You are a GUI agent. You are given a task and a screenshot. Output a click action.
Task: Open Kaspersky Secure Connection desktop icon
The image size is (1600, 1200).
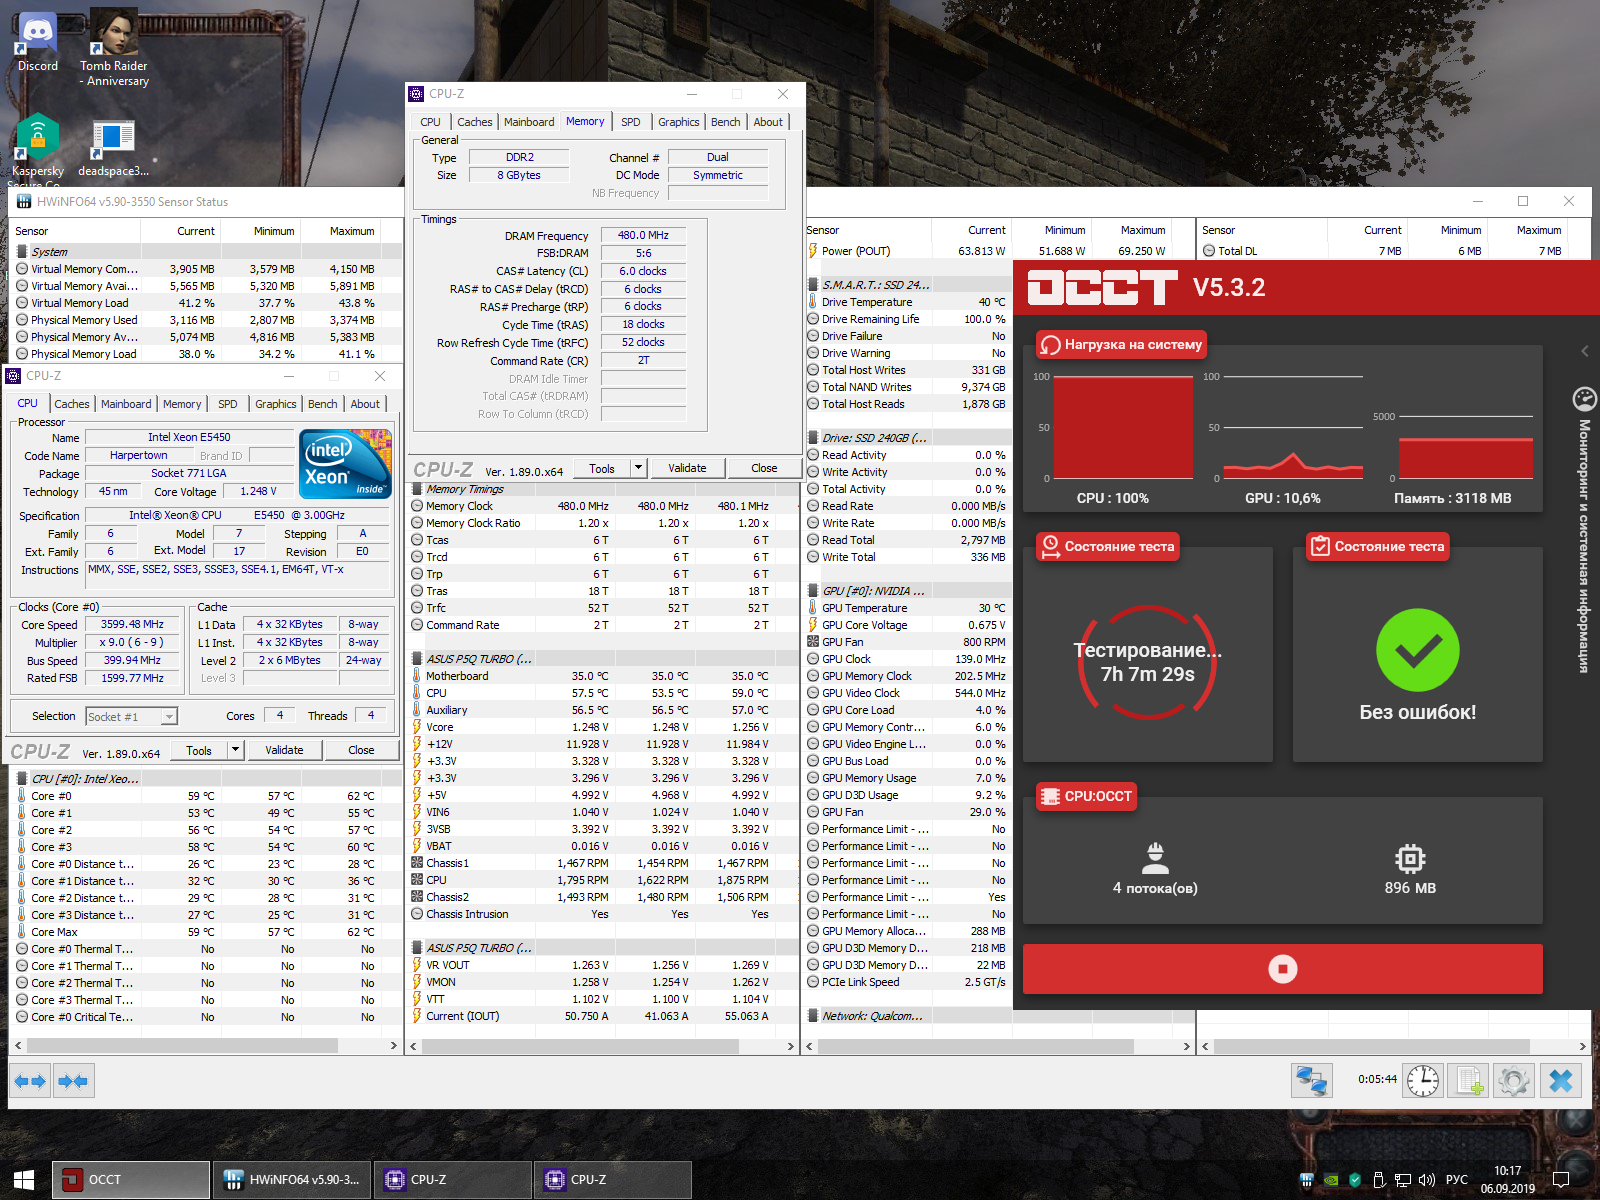click(x=38, y=150)
